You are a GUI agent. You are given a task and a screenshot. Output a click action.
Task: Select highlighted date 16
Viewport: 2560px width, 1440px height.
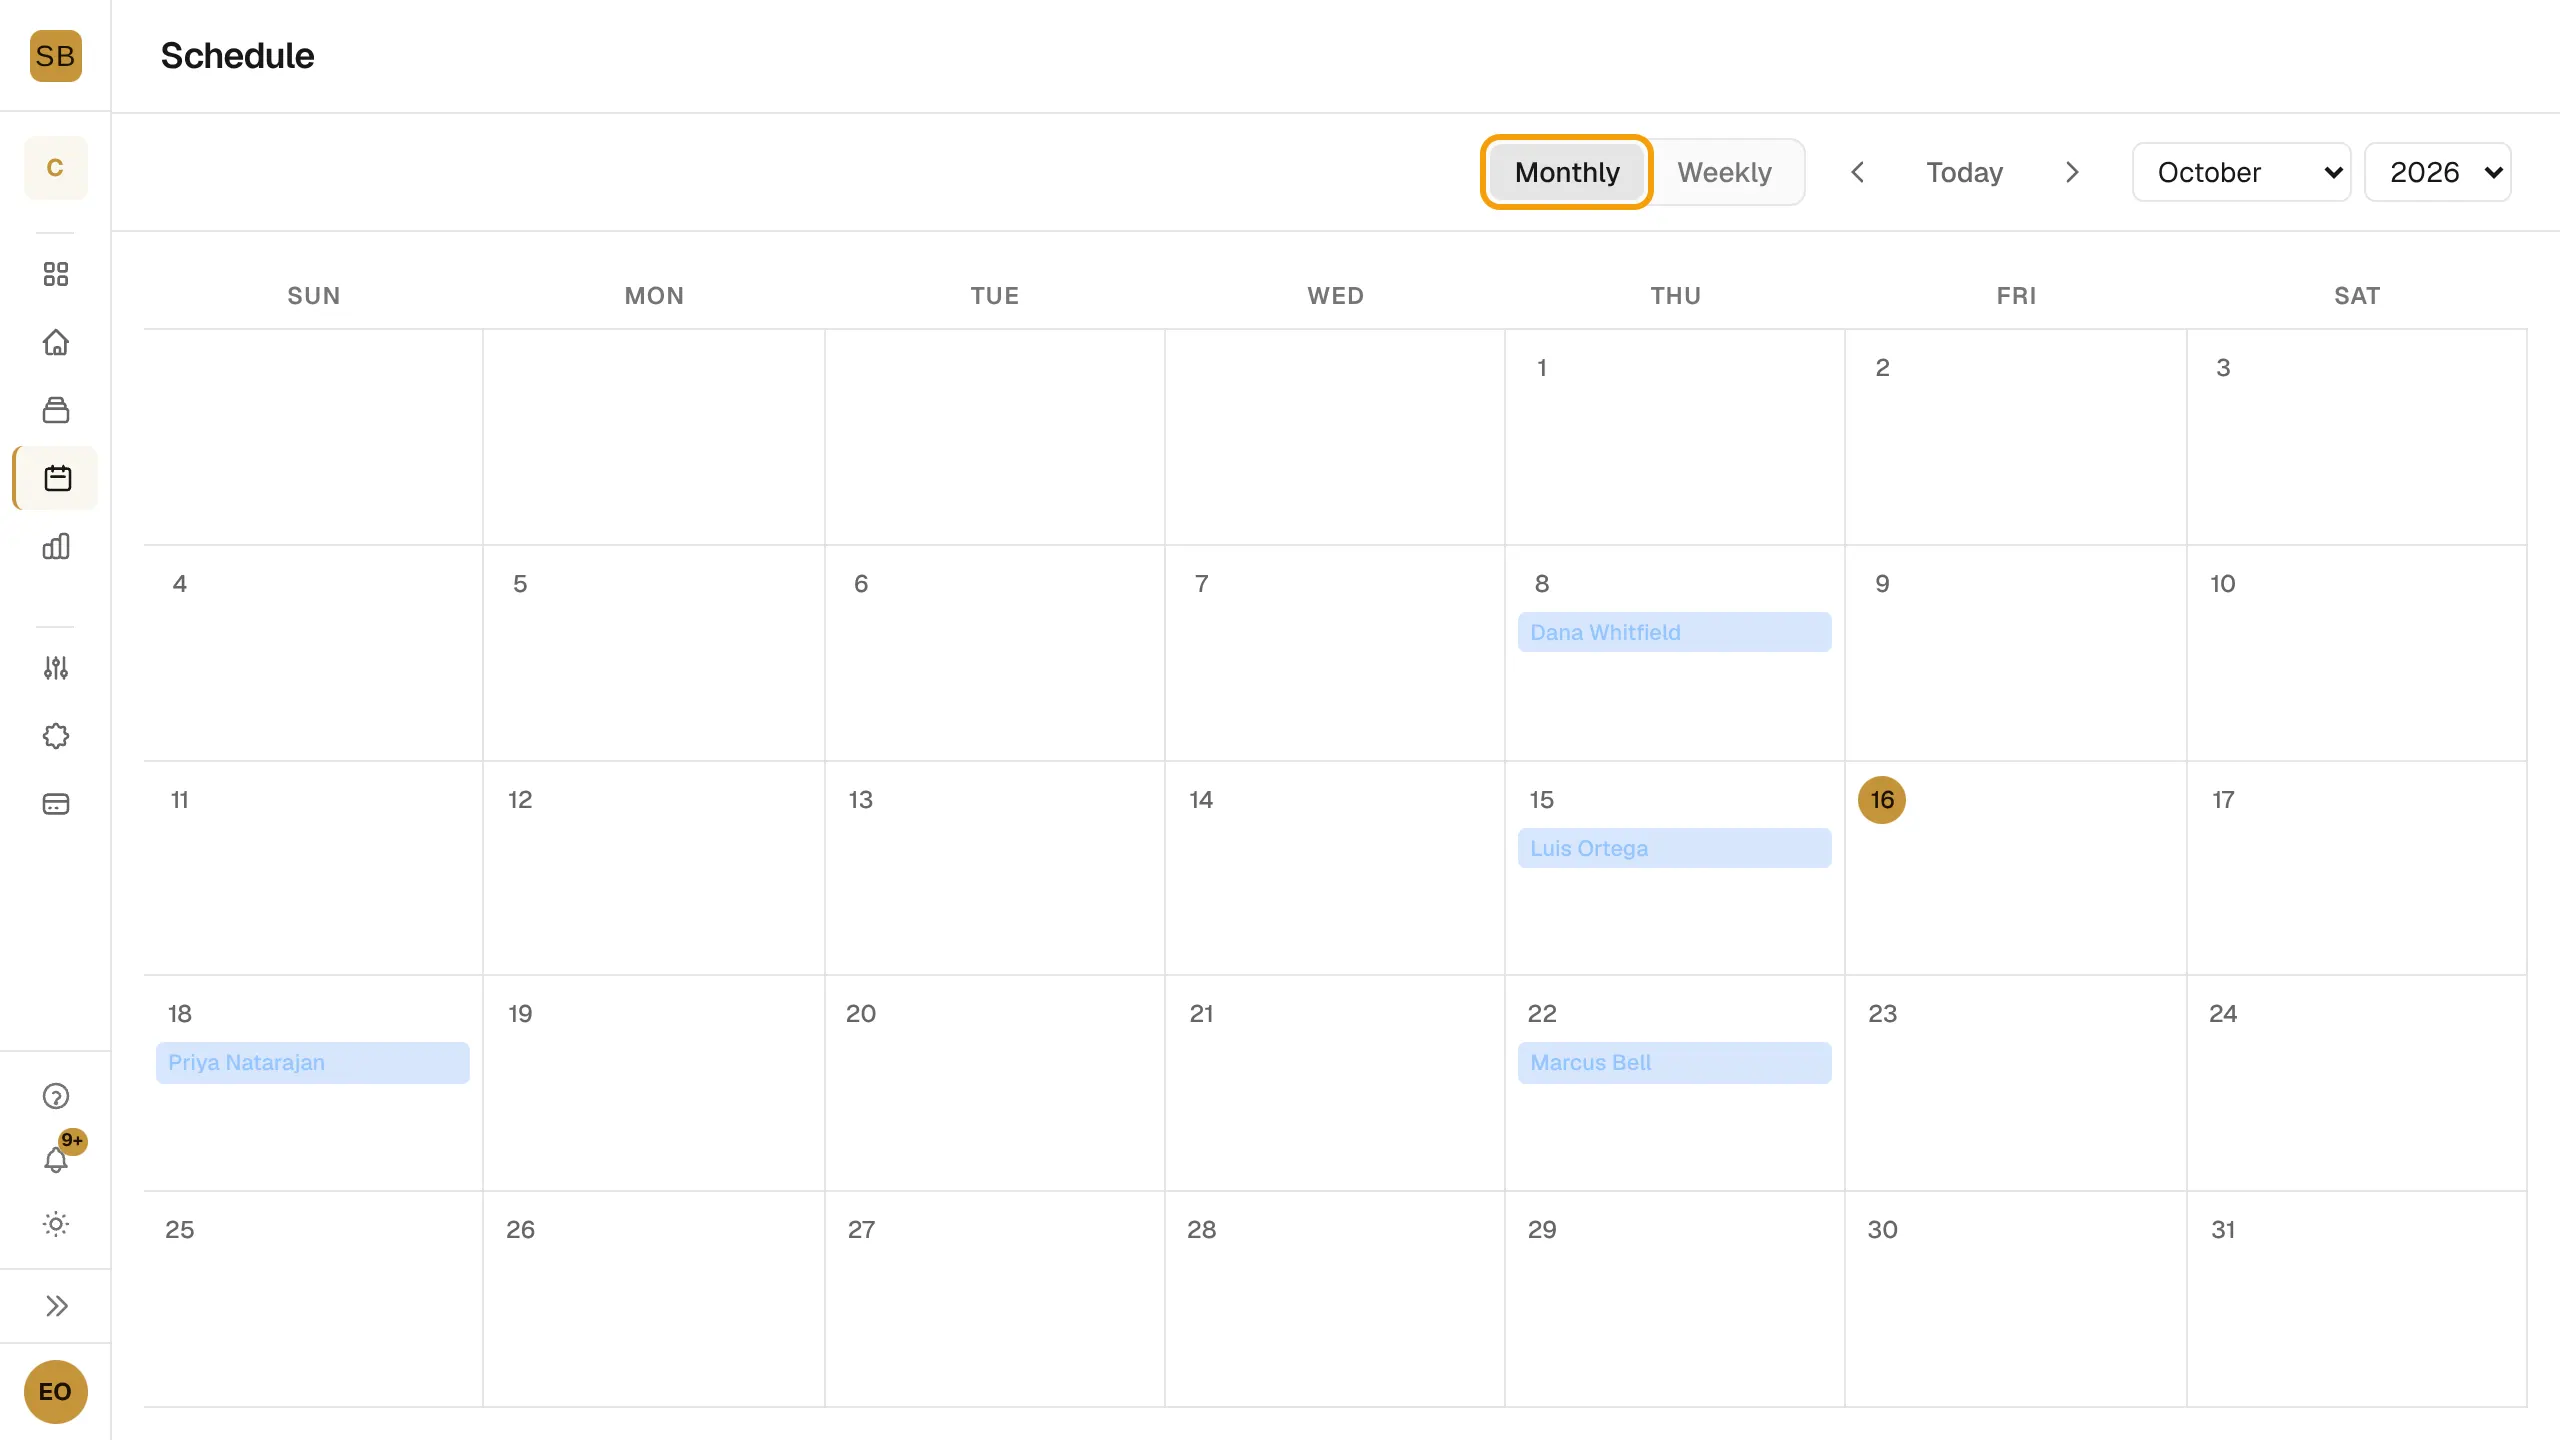tap(1881, 800)
